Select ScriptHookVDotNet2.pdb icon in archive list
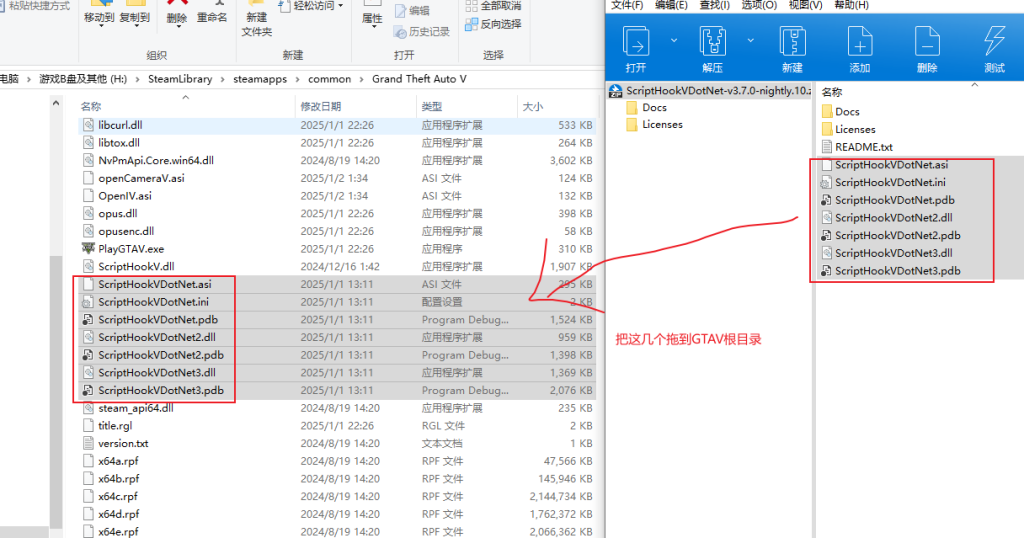1024x538 pixels. pyautogui.click(x=827, y=235)
